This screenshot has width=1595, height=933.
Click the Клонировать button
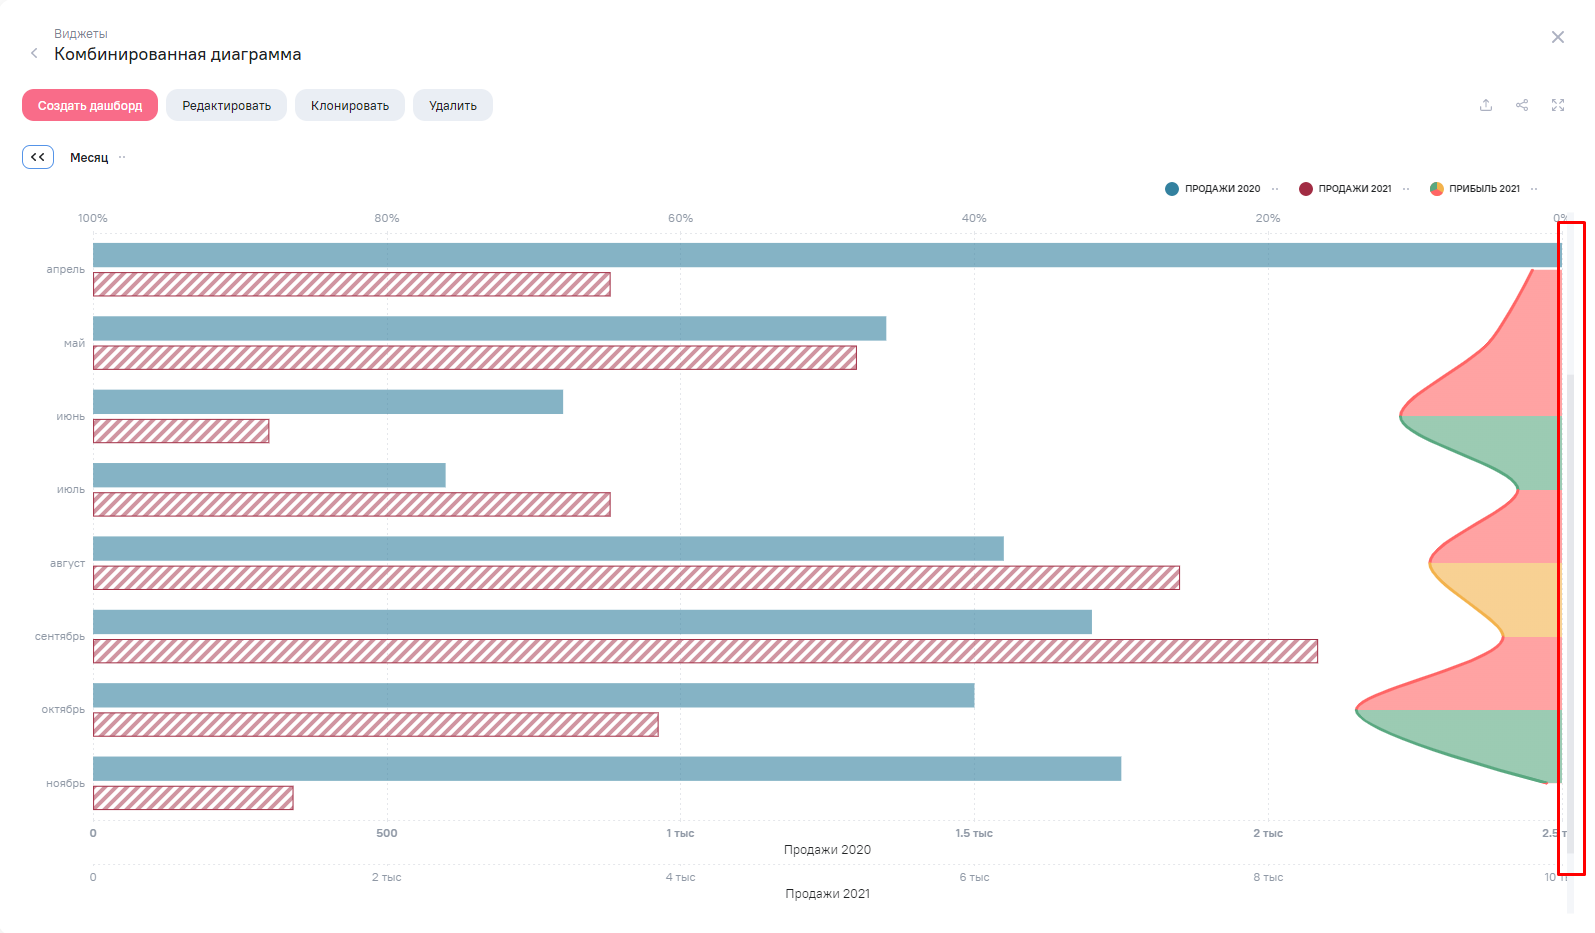(350, 106)
